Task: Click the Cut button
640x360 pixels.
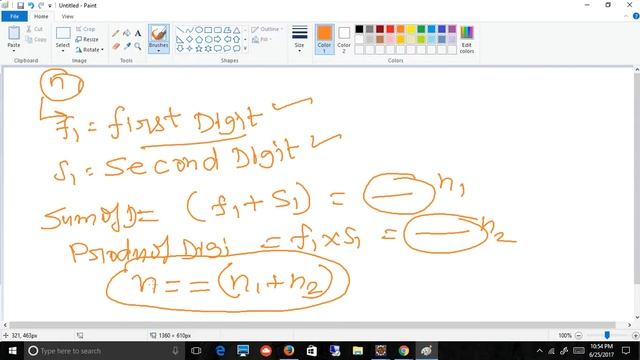Action: (x=34, y=29)
